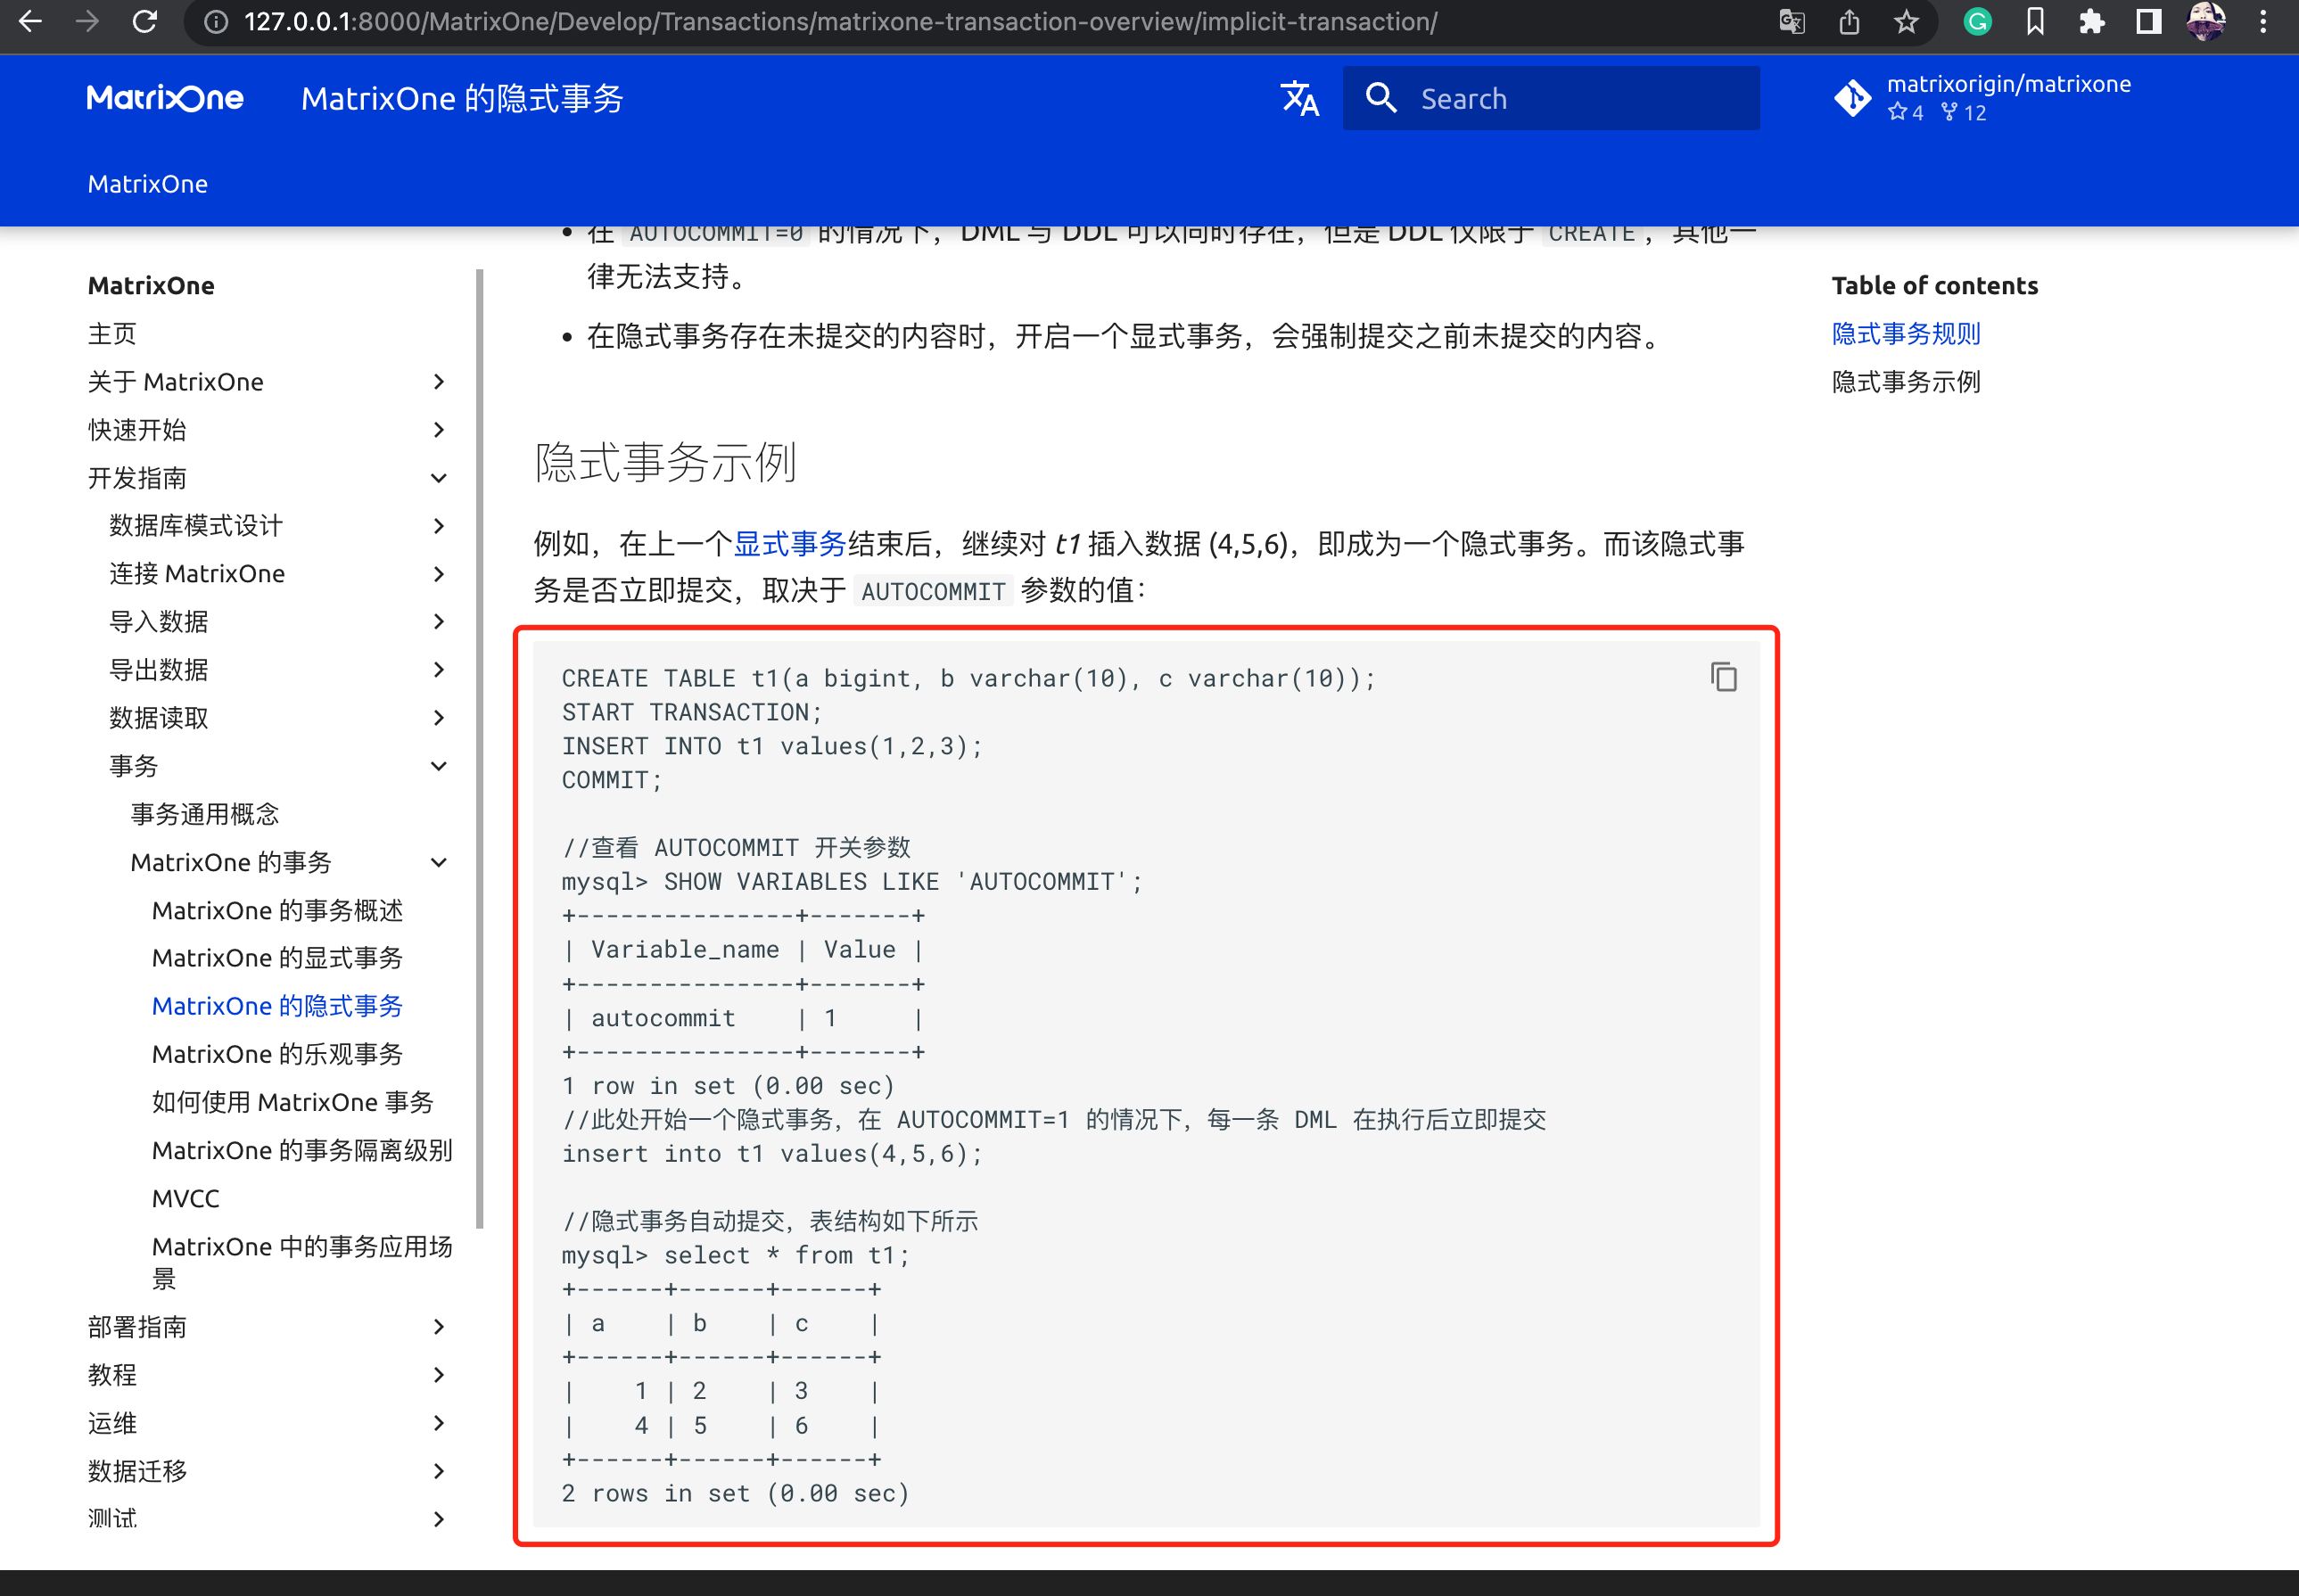Viewport: 2299px width, 1596px height.
Task: Collapse the 事务 section
Action: [440, 765]
